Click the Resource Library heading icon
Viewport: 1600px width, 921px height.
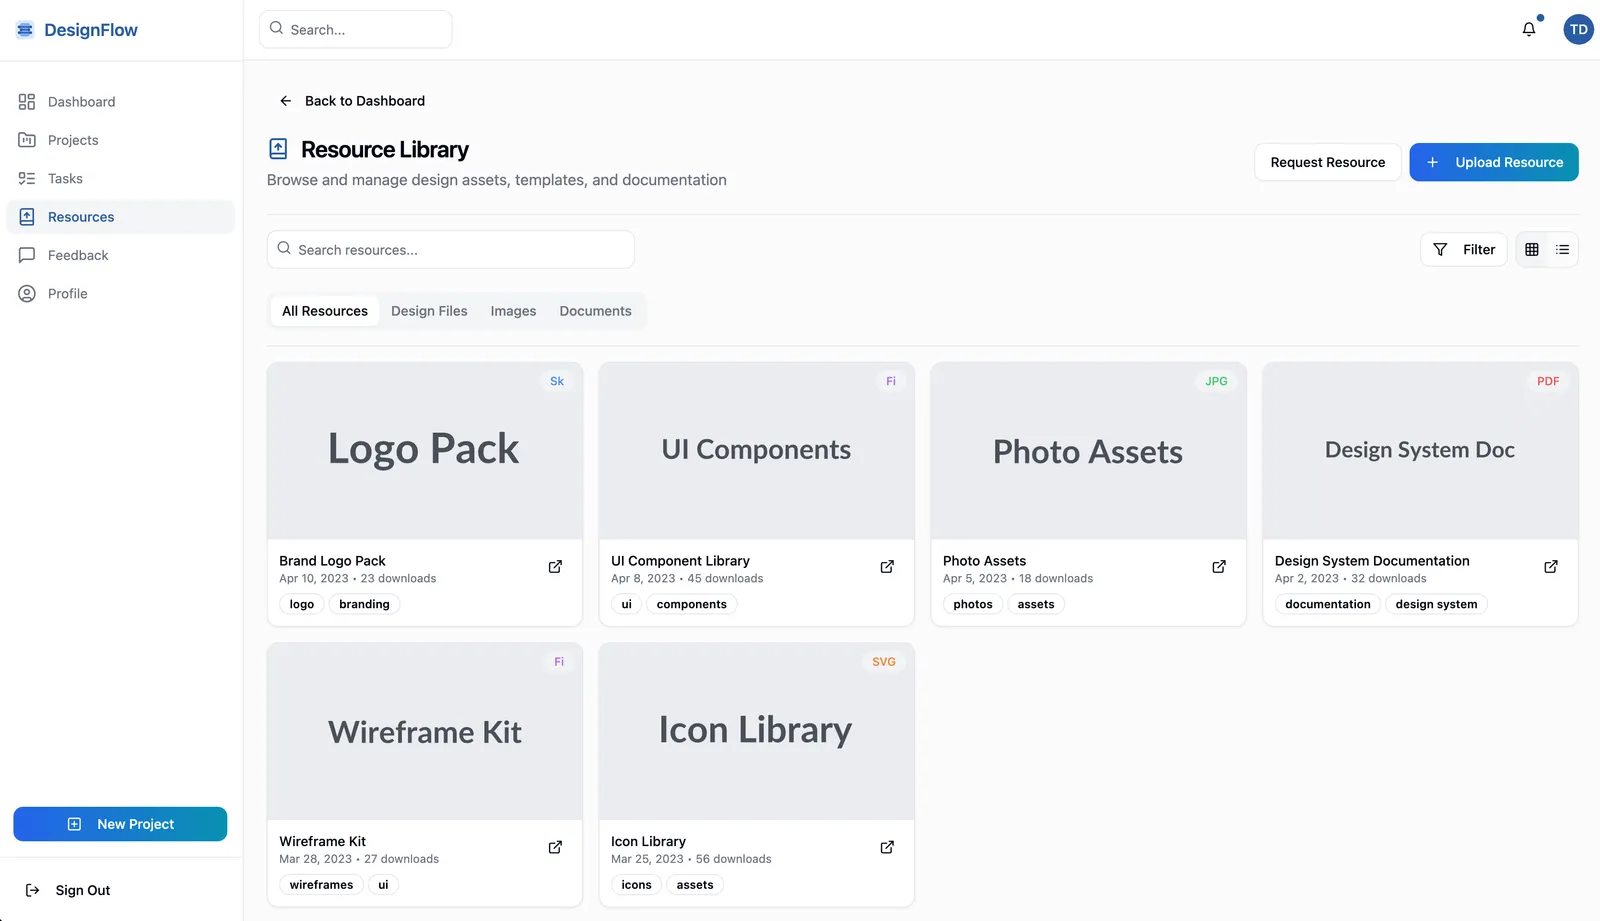279,149
